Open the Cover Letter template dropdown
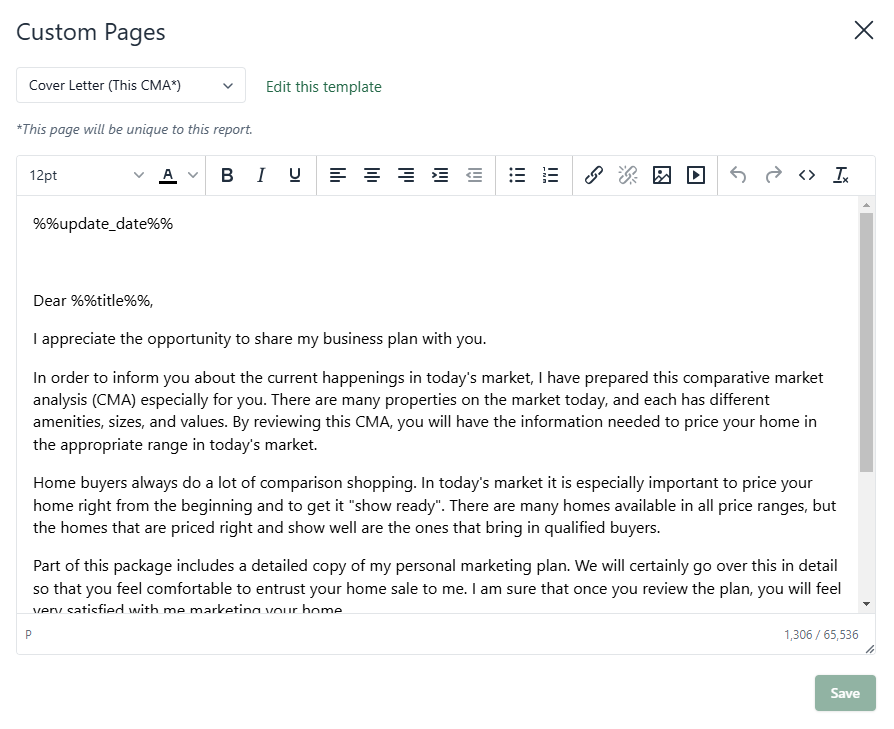Image resolution: width=894 pixels, height=729 pixels. [130, 85]
